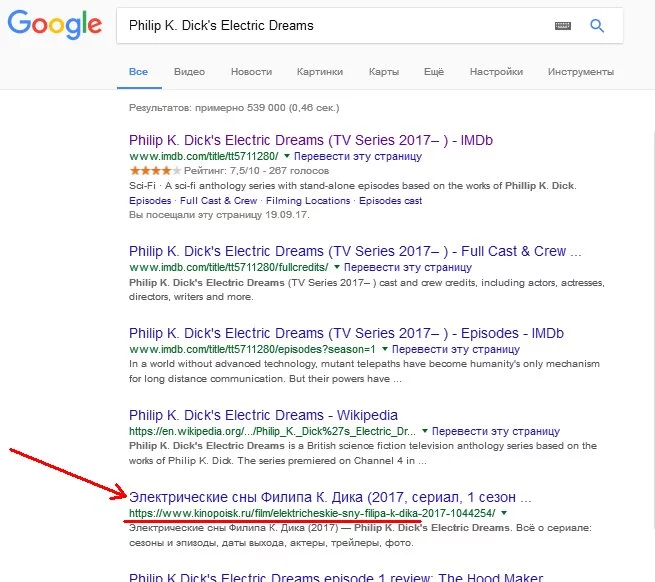Expand the first IMDb result's green arrow

(286, 157)
